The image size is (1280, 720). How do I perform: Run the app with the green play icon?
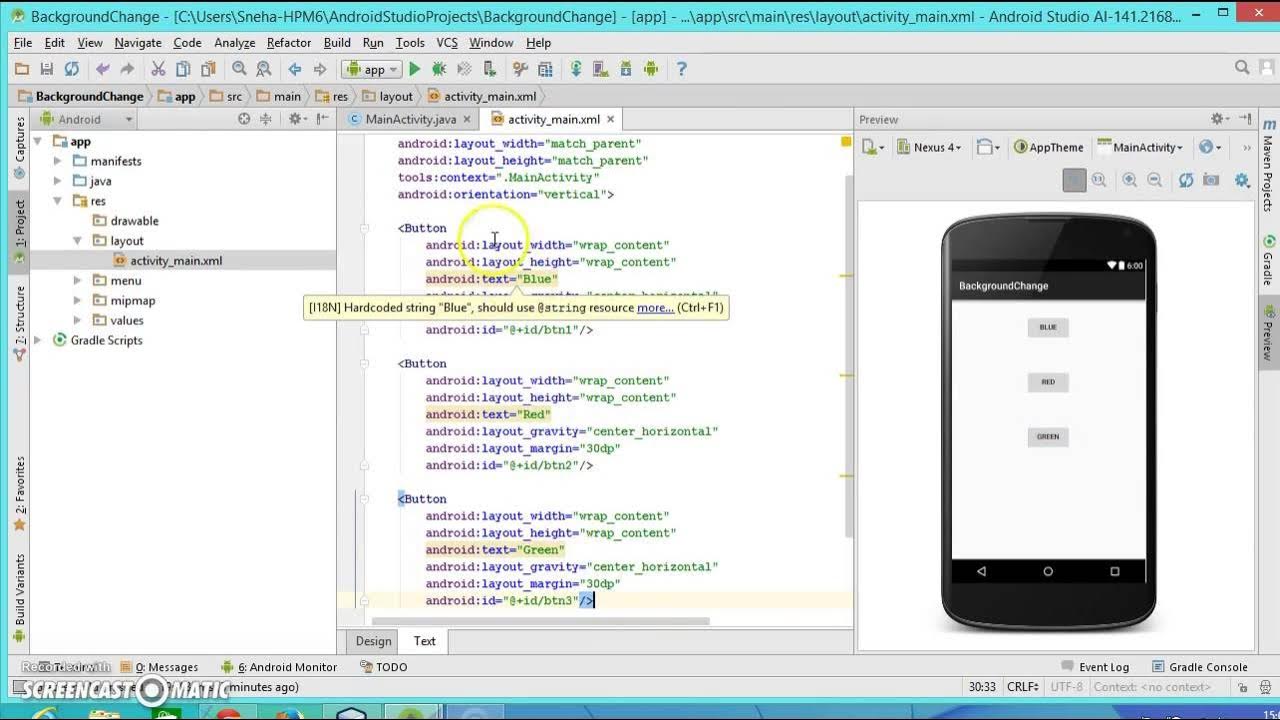(x=414, y=69)
